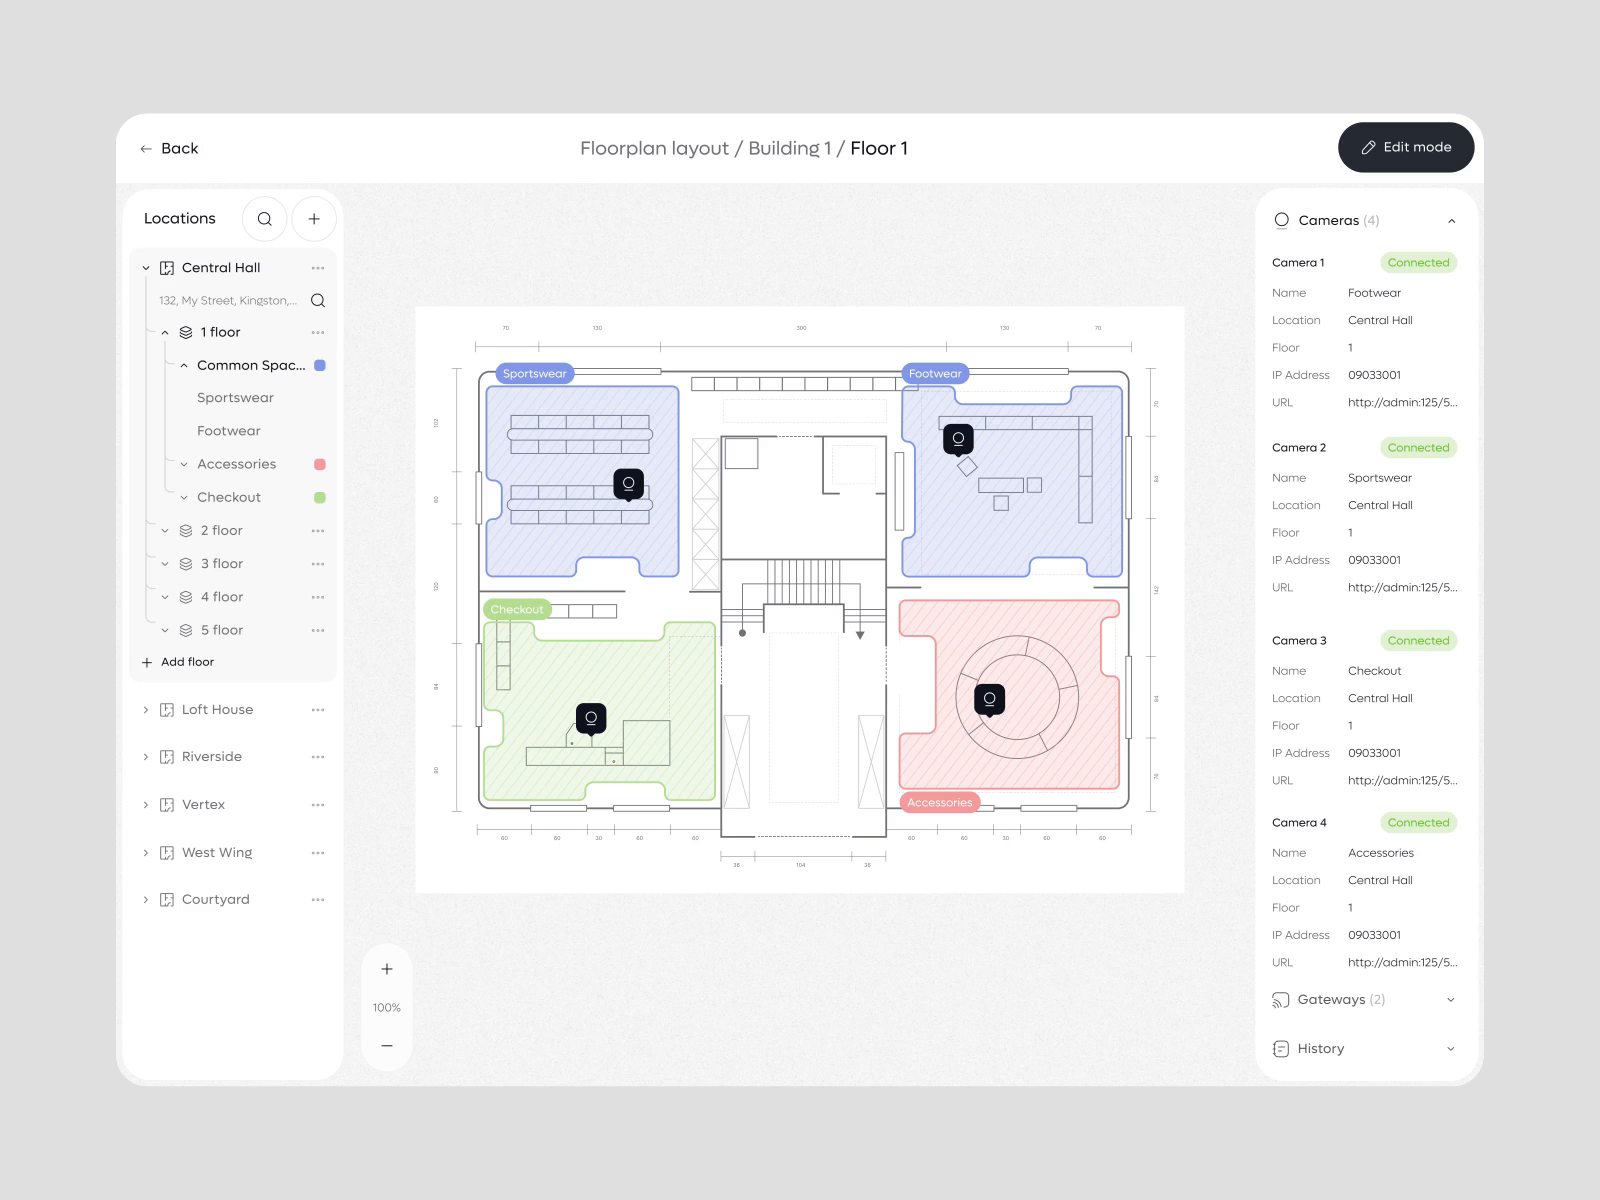Viewport: 1600px width, 1200px height.
Task: Click the 132, My Street address text
Action: pyautogui.click(x=228, y=301)
